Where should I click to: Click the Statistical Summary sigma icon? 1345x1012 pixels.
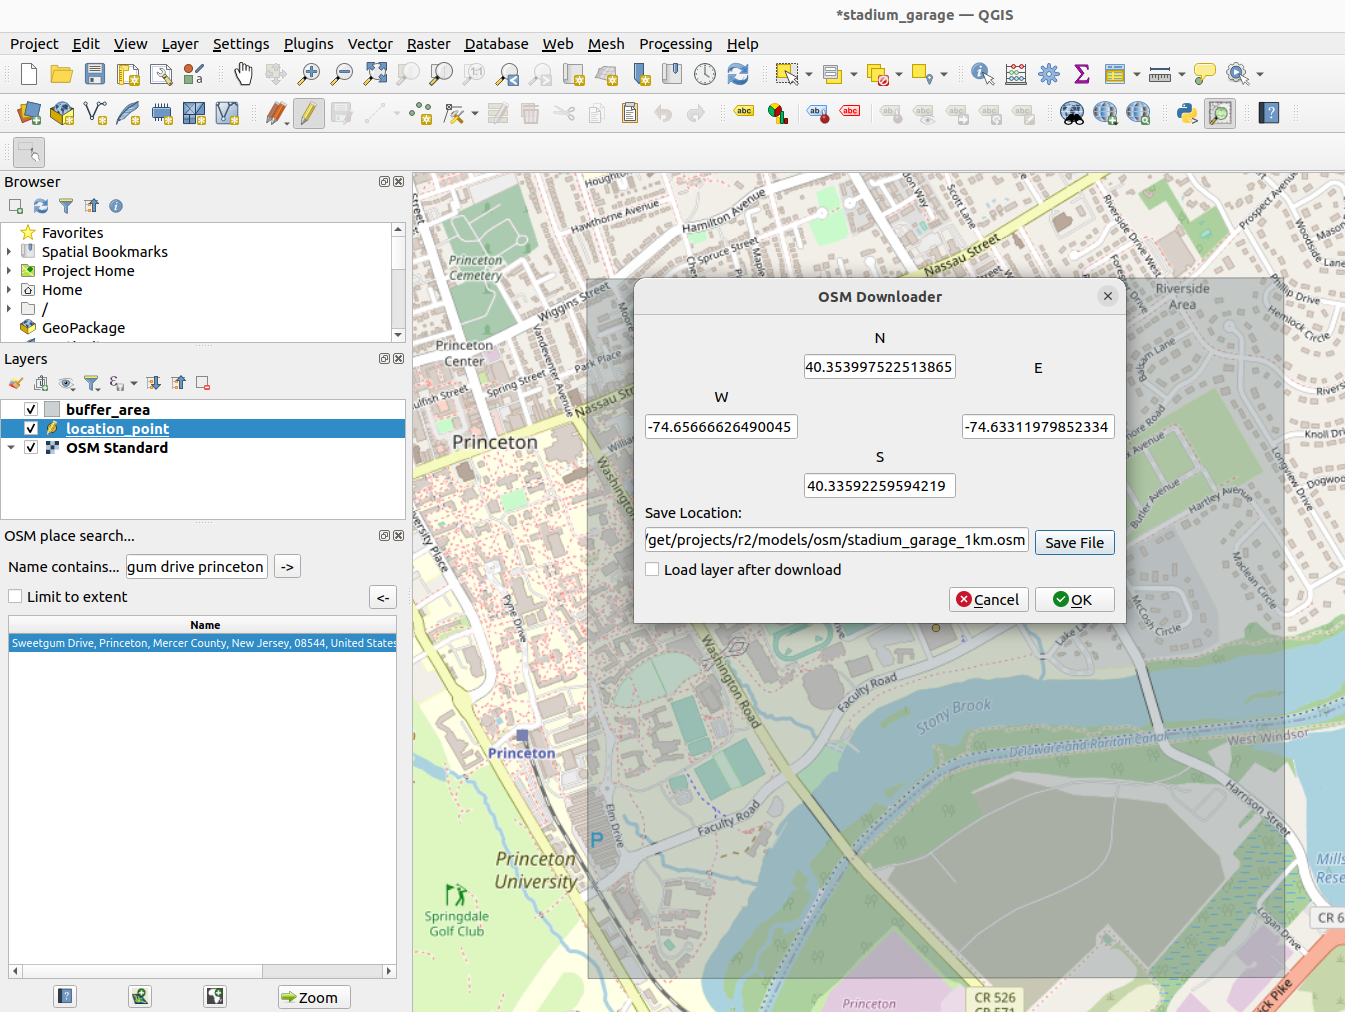[x=1081, y=74]
